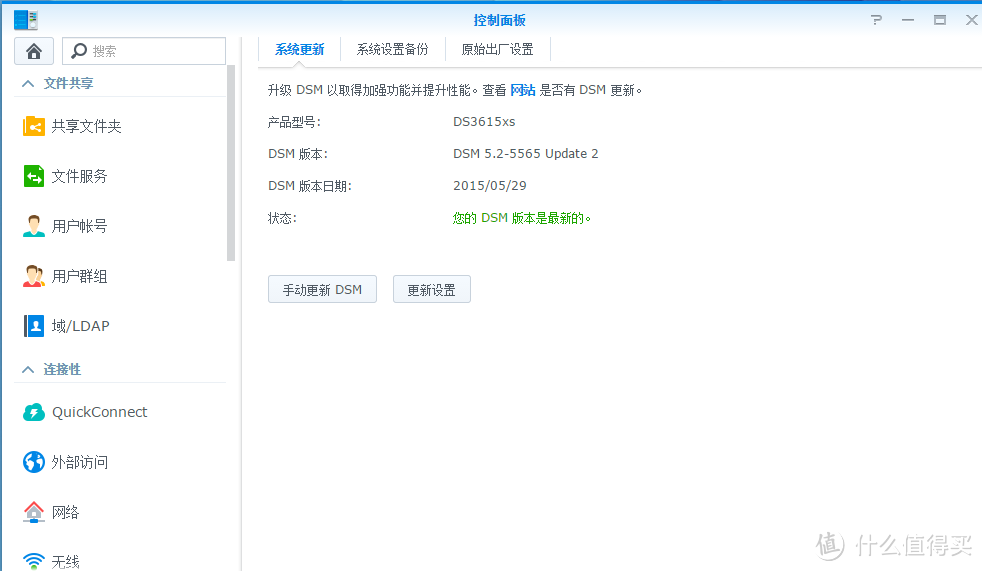Select the DSM 5.2-5565 Update 2 text
982x571 pixels.
[525, 154]
